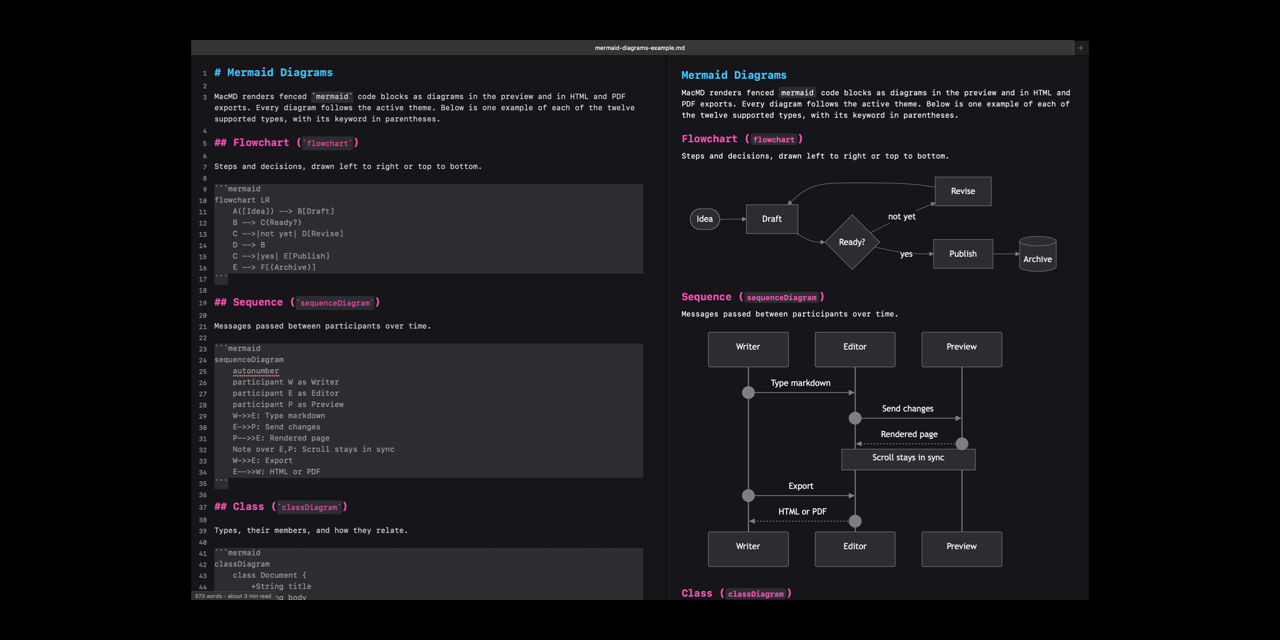Viewport: 1280px width, 640px height.
Task: Click the 'B --> C{Ready?}' code line
Action: [267, 222]
